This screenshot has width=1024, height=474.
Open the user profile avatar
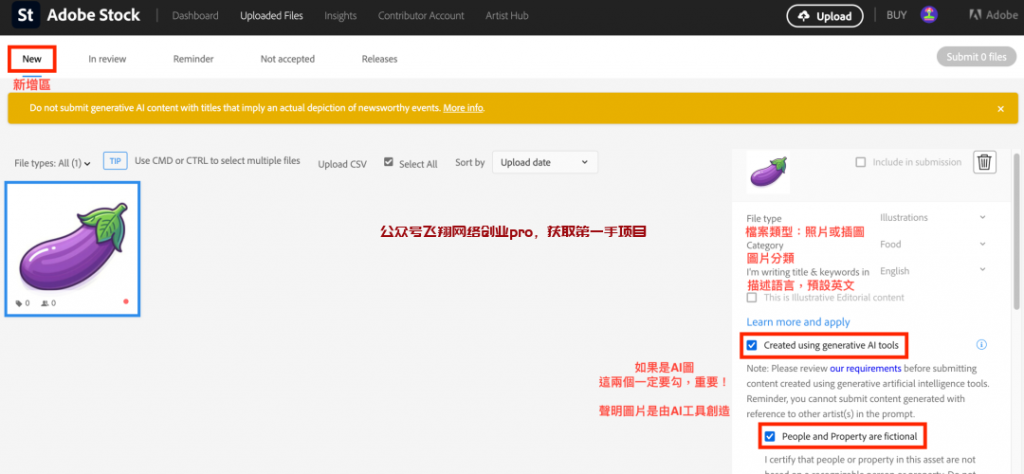click(x=929, y=15)
